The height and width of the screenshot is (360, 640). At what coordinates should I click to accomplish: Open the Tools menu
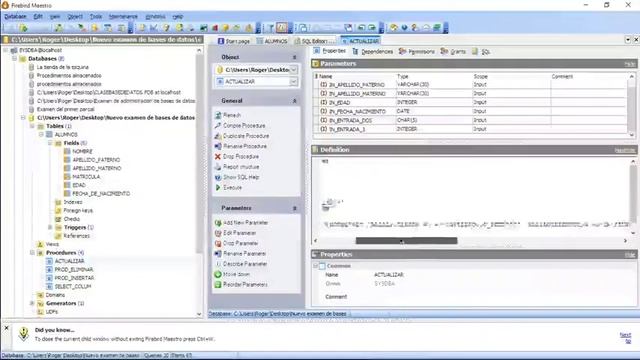tap(96, 16)
